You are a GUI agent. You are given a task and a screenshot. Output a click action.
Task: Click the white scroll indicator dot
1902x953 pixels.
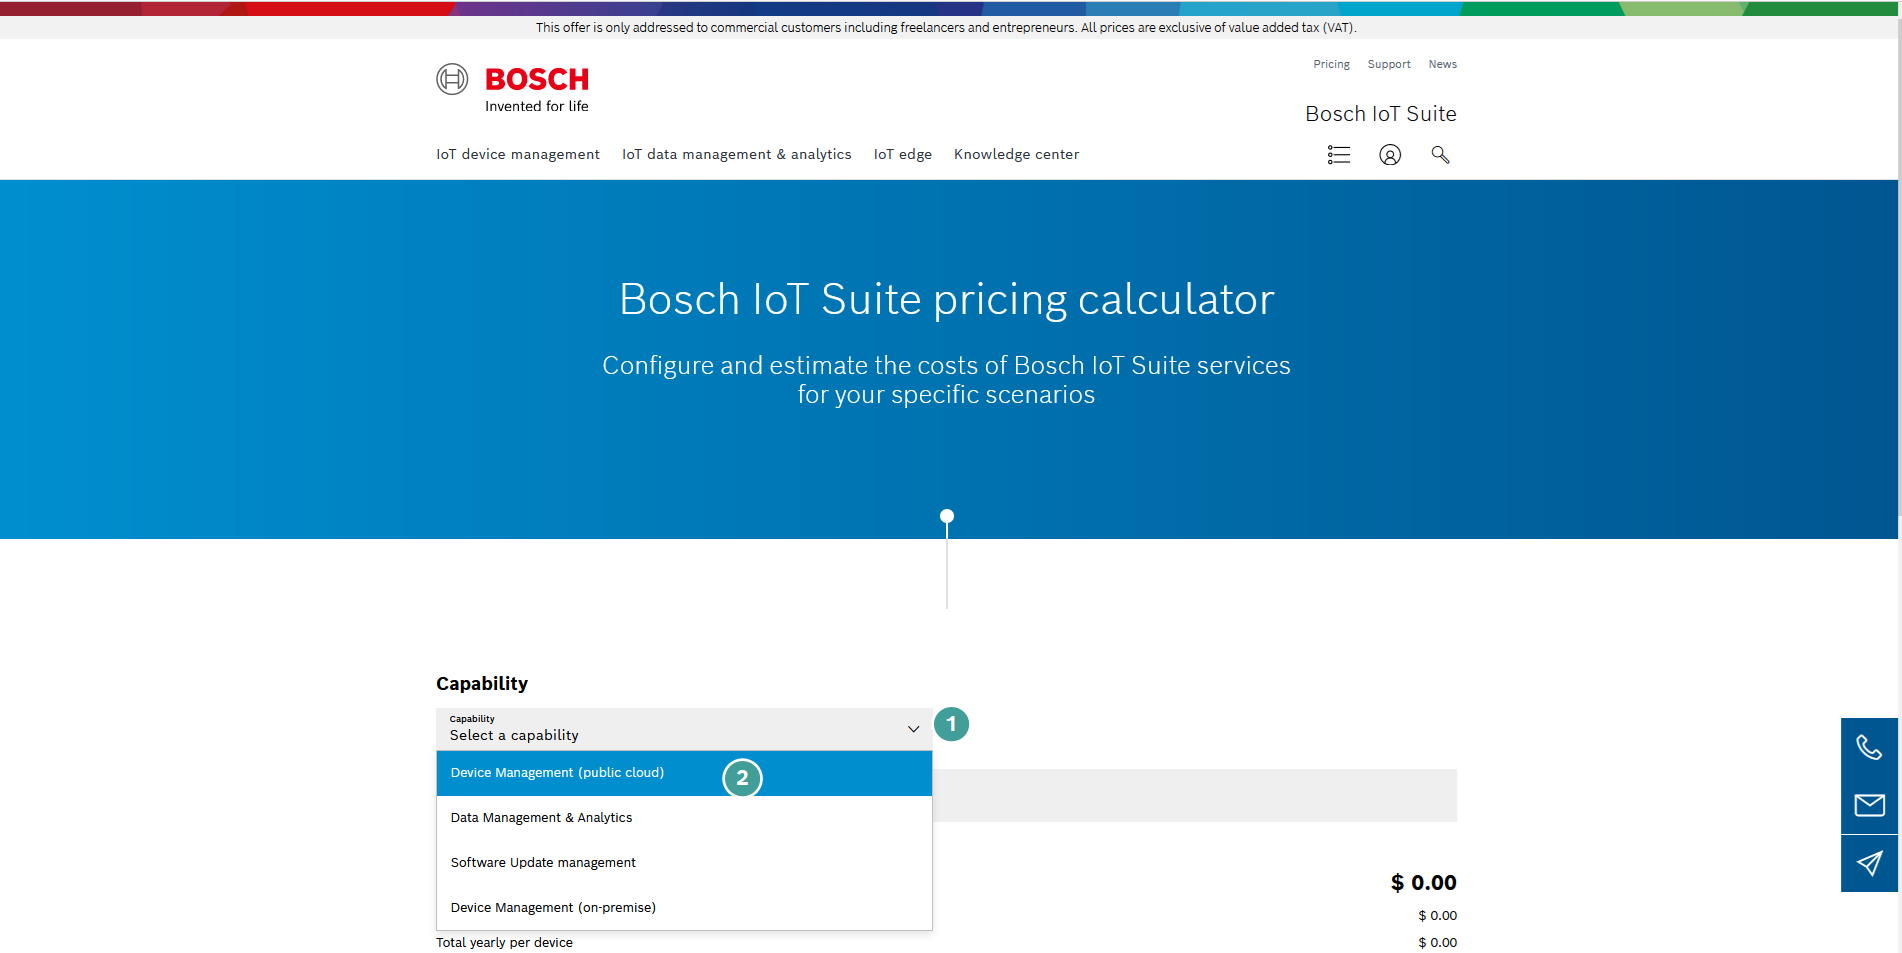tap(947, 516)
